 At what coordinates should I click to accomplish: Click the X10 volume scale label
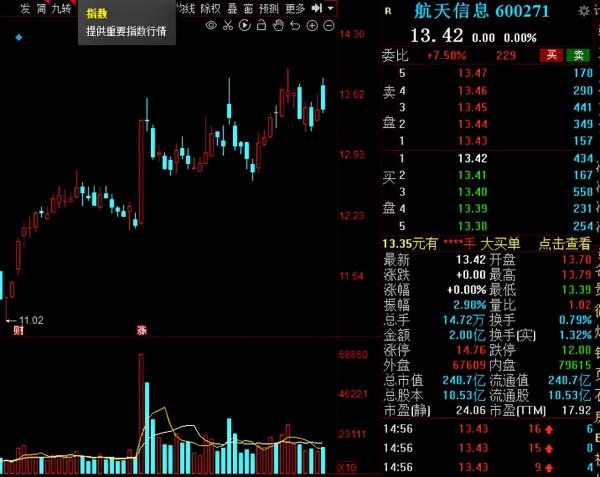click(347, 467)
